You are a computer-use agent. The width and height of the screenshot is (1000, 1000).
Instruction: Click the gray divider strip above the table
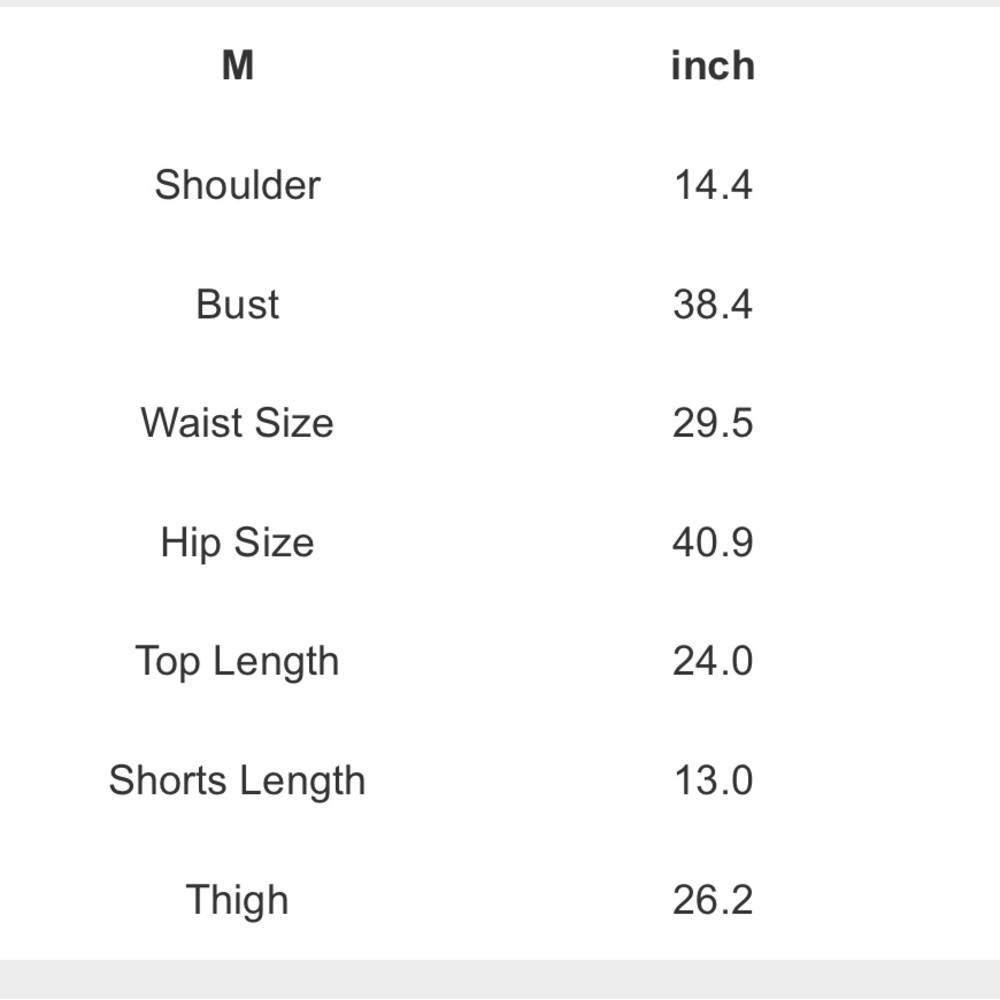[x=500, y=3]
